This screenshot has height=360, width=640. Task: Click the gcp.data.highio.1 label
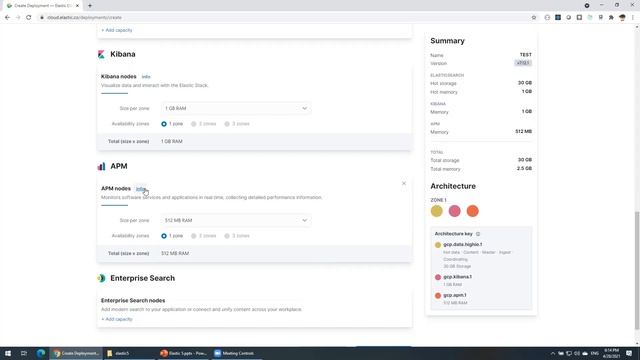[462, 244]
